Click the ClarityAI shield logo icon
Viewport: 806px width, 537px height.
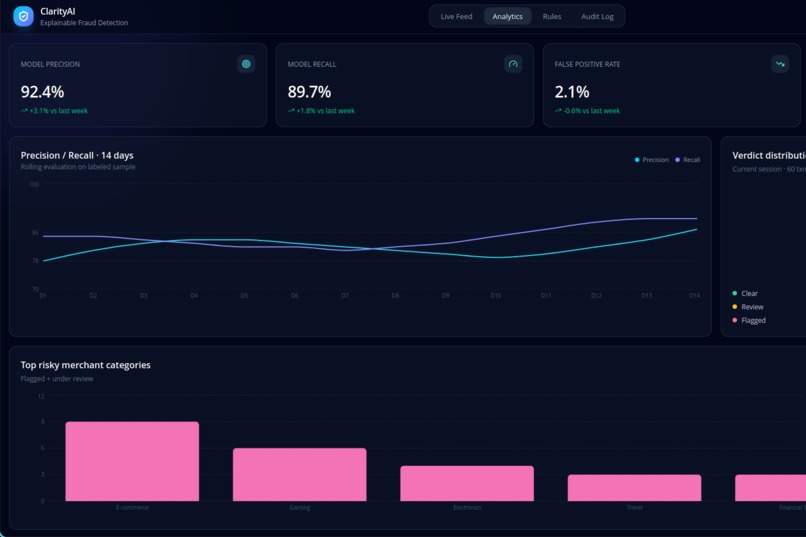pos(23,16)
